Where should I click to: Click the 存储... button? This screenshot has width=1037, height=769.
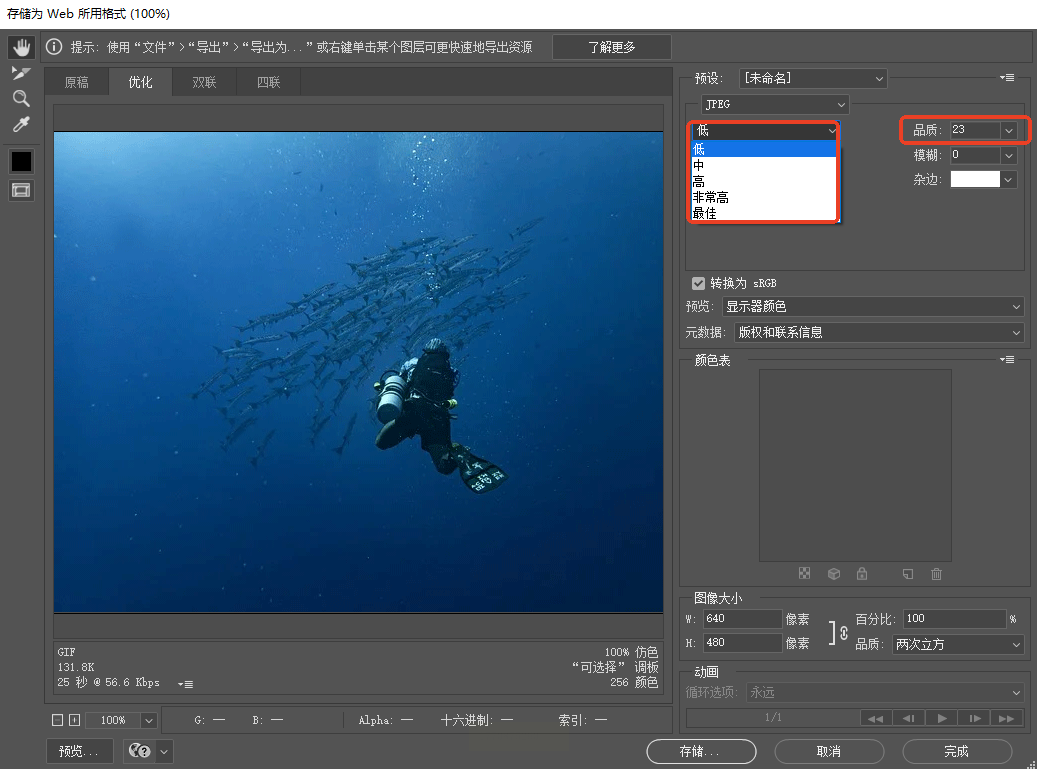tap(701, 751)
